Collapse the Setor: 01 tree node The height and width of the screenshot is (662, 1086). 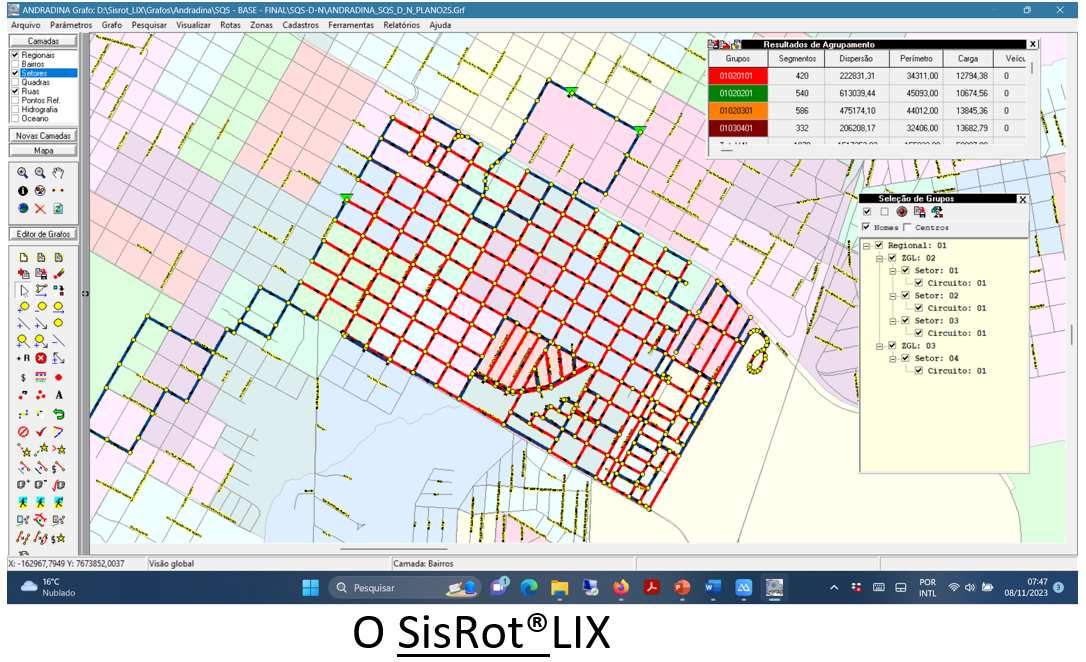click(x=893, y=271)
